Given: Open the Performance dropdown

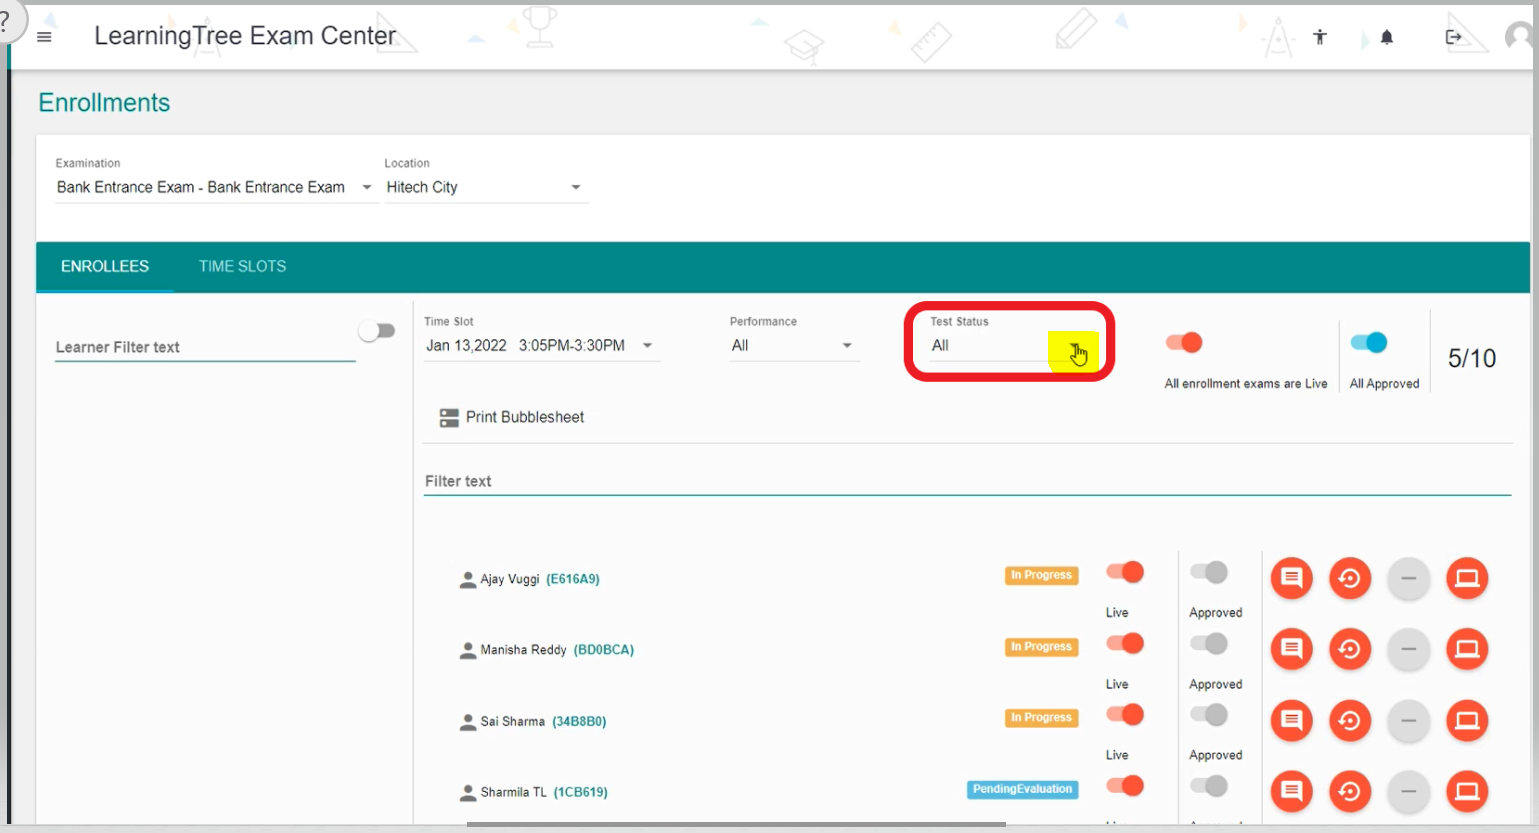Looking at the screenshot, I should pyautogui.click(x=846, y=346).
